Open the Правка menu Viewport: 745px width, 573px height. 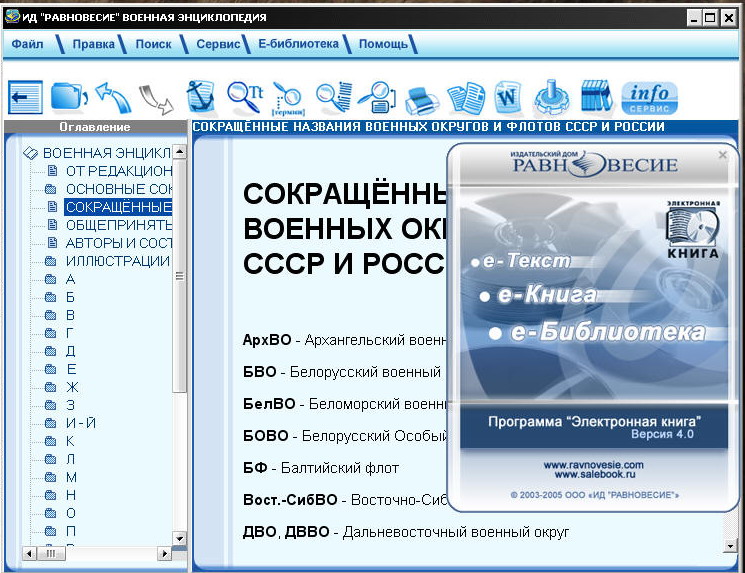pyautogui.click(x=93, y=44)
